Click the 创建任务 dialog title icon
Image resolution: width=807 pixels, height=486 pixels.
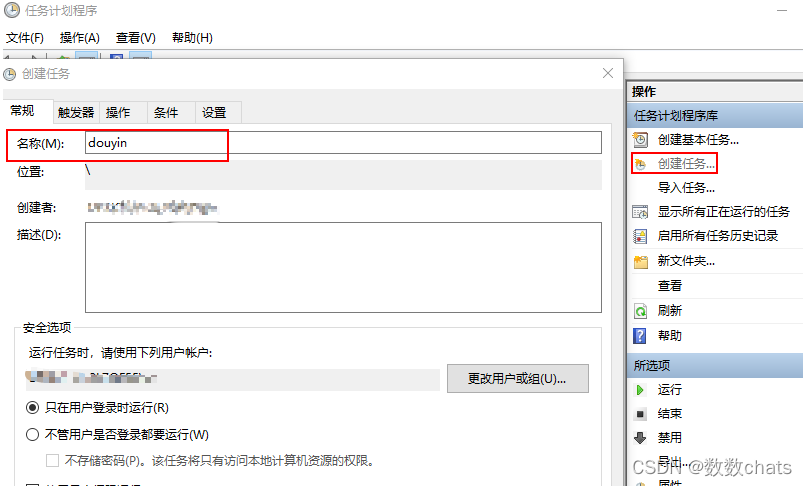coord(10,74)
